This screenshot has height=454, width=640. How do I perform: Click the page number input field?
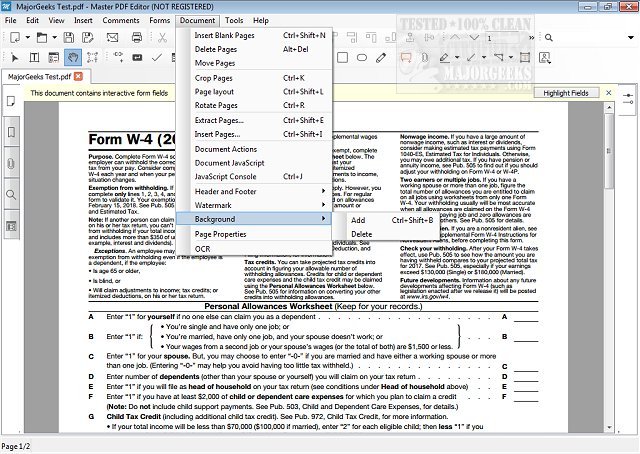[x=504, y=38]
